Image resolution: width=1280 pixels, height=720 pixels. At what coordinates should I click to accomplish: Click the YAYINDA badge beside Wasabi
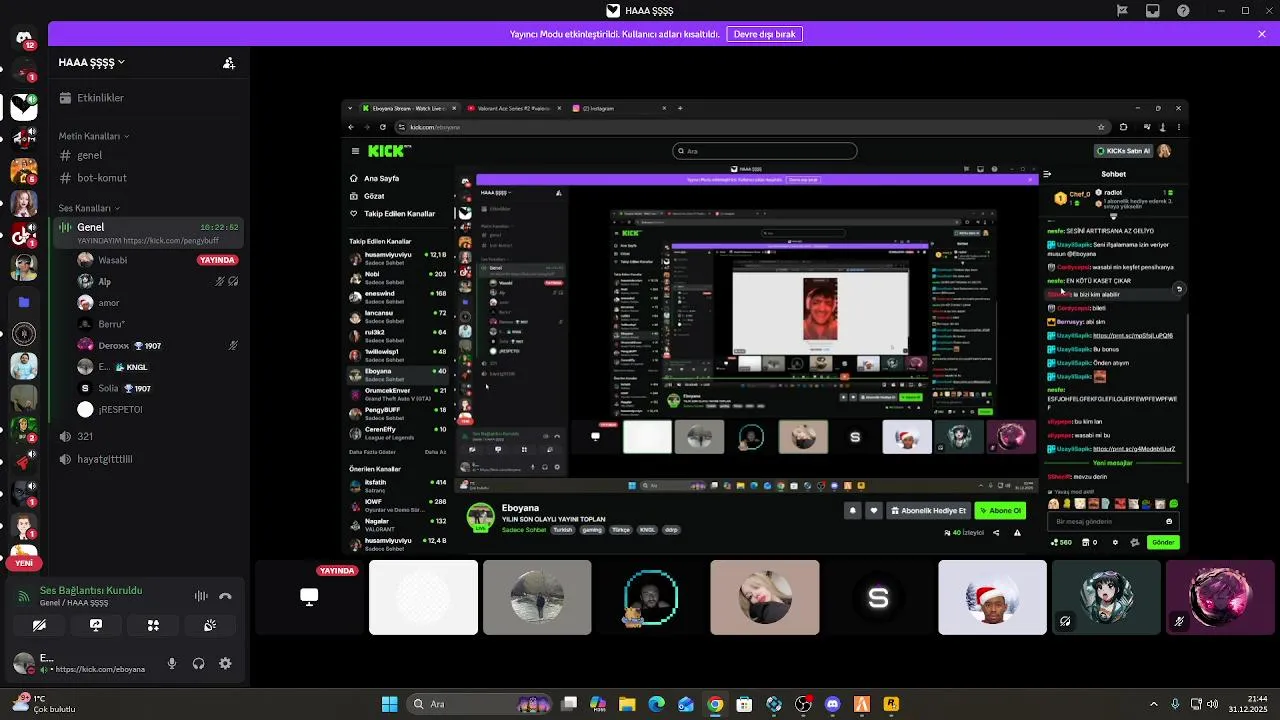(217, 260)
